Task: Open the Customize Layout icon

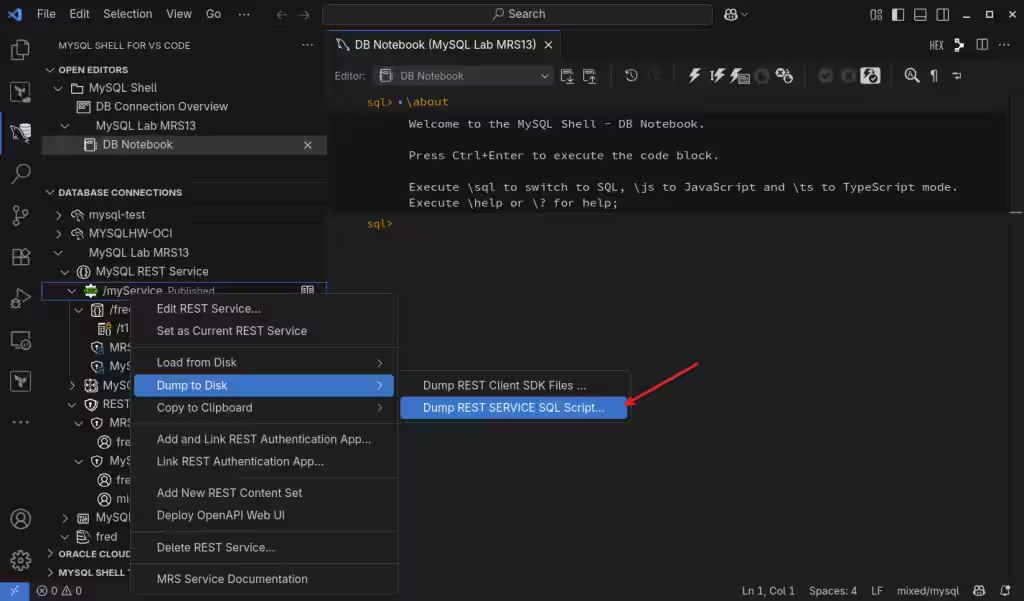Action: tap(876, 14)
